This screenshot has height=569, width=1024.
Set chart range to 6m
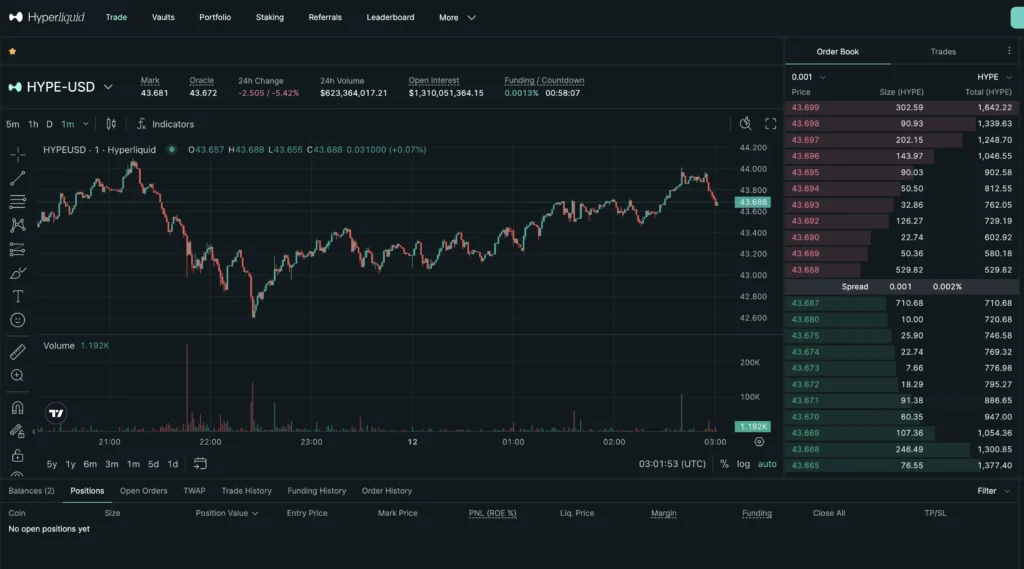pyautogui.click(x=90, y=464)
